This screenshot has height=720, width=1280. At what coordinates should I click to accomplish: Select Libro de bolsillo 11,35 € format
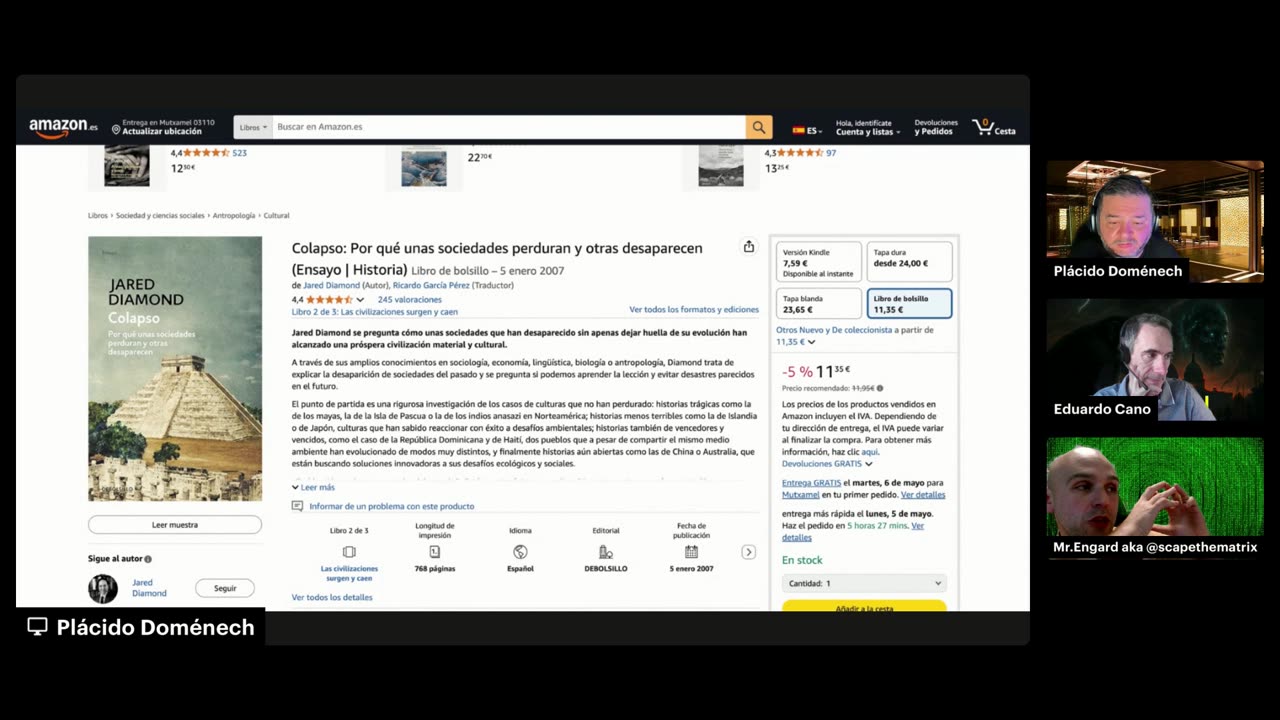[909, 304]
